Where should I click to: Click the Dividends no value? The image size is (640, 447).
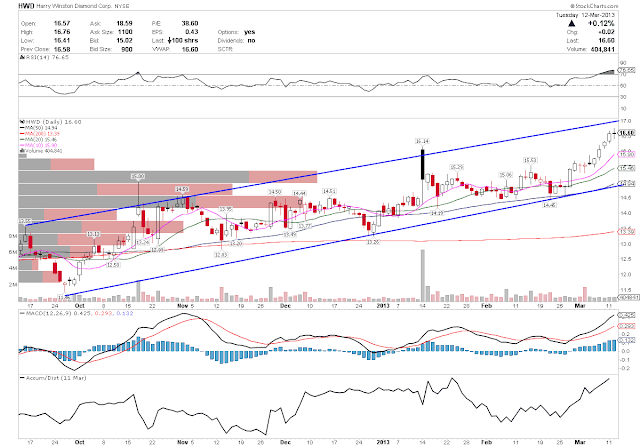pos(251,40)
